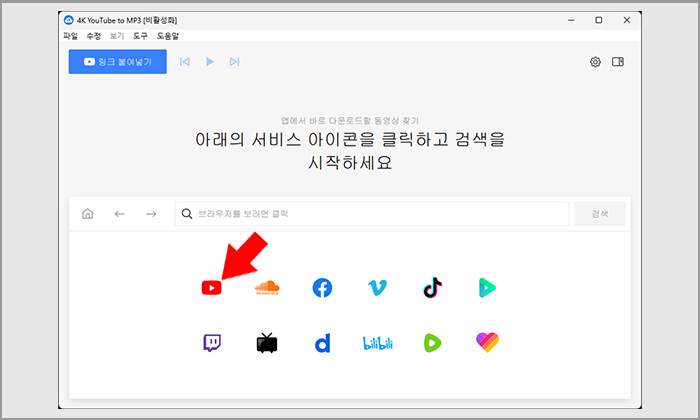Open Rumble green play icon
This screenshot has height=420, width=700.
pyautogui.click(x=432, y=343)
